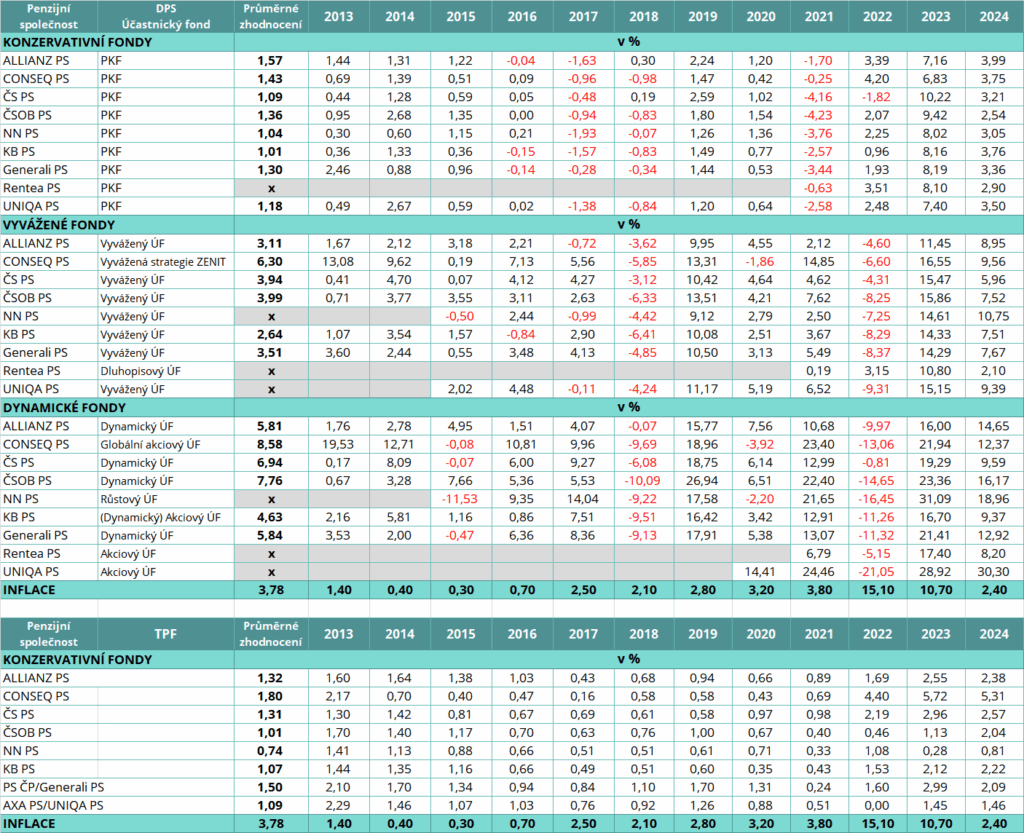Image resolution: width=1024 pixels, height=833 pixels.
Task: Select the Rentea PS PKF 2021 value -0,63
Action: (818, 189)
